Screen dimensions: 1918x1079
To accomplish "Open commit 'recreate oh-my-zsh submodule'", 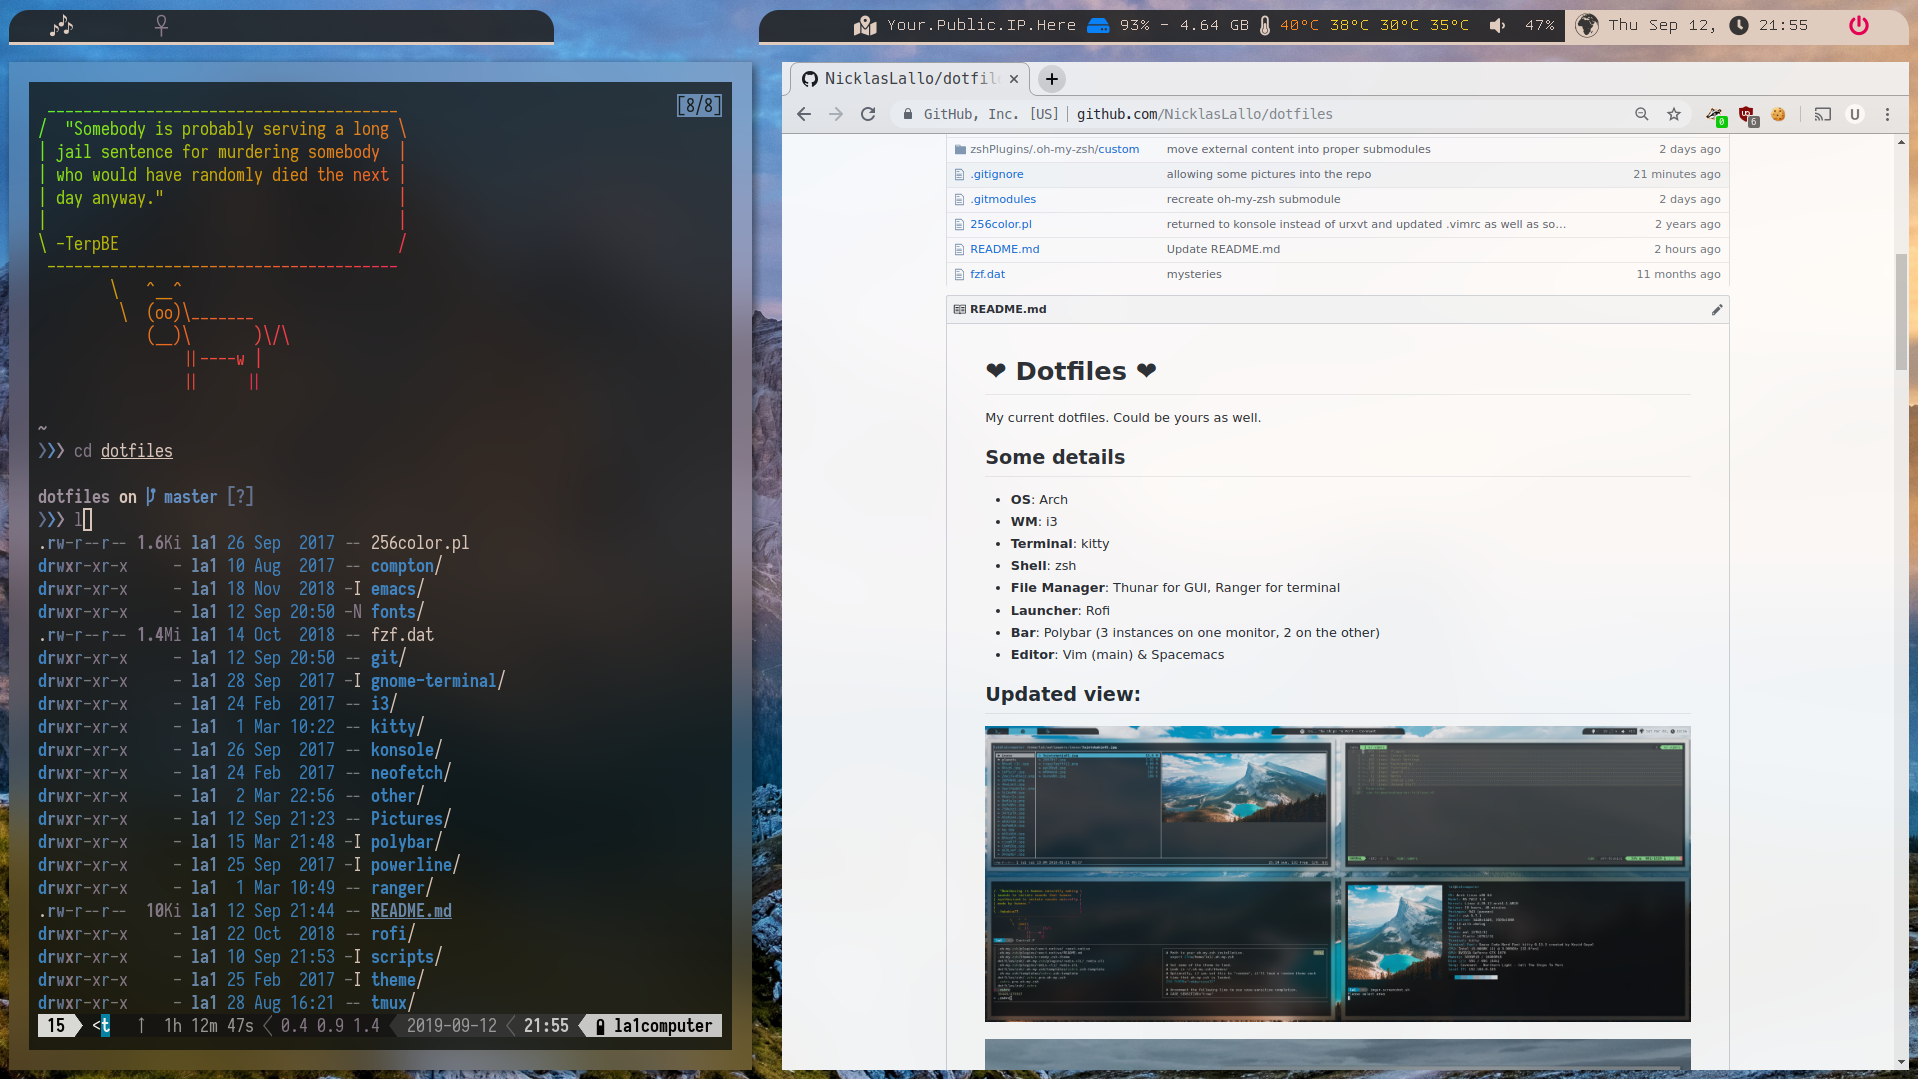I will tap(1253, 199).
